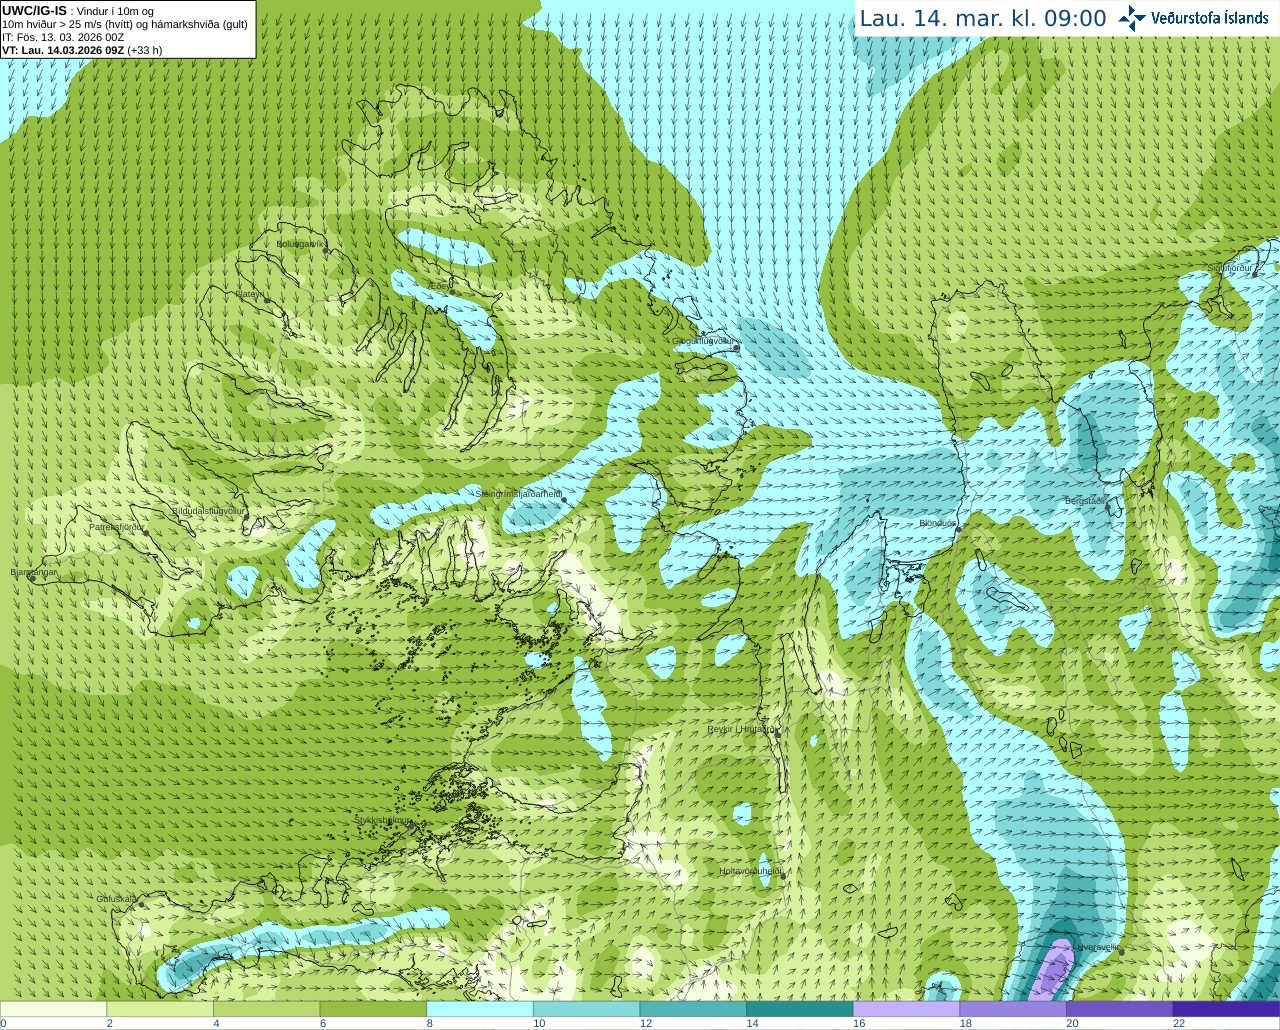1280x1030 pixels.
Task: Select the 16–18 m/s lavender legend swatch
Action: pos(906,1009)
